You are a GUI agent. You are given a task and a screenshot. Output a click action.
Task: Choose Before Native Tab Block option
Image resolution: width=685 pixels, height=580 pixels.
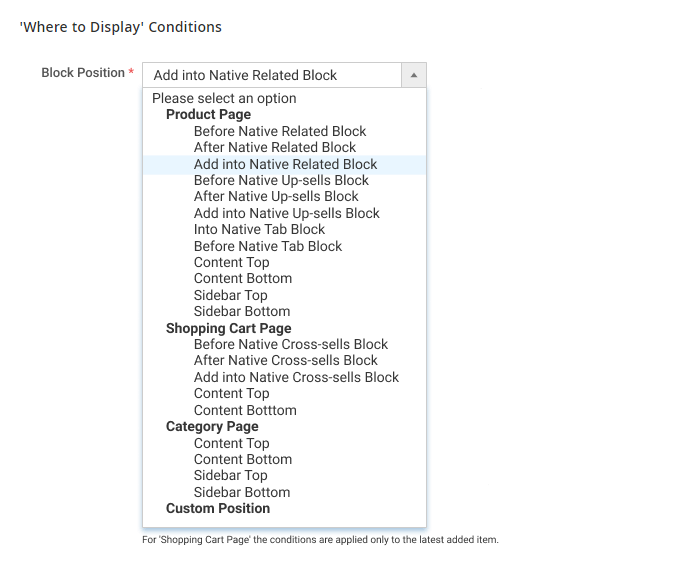[284, 246]
